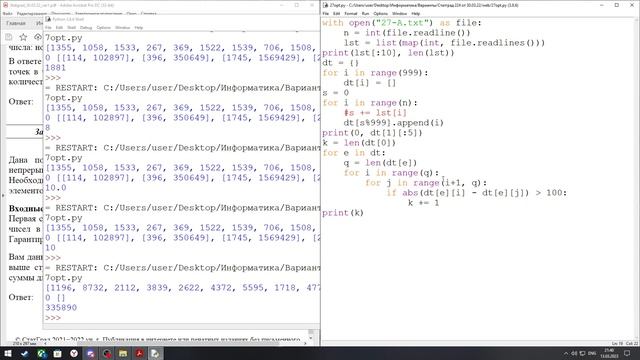Open Window menu in the 27opt.py editor
Screen dimensions: 640x360
pyautogui.click(x=400, y=13)
